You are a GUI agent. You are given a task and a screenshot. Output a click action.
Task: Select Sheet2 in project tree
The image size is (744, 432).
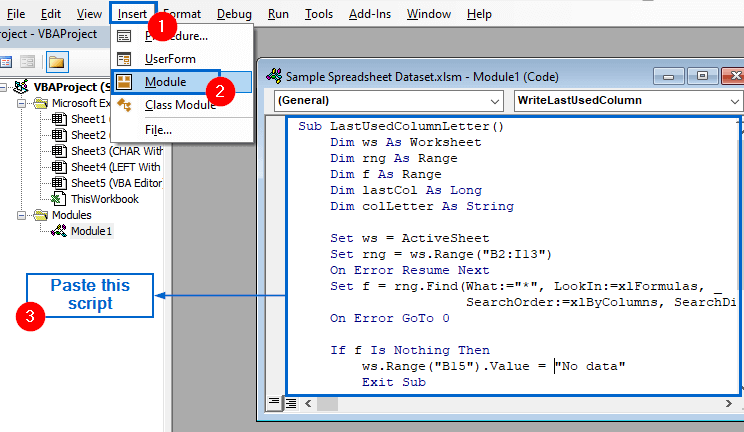point(88,135)
